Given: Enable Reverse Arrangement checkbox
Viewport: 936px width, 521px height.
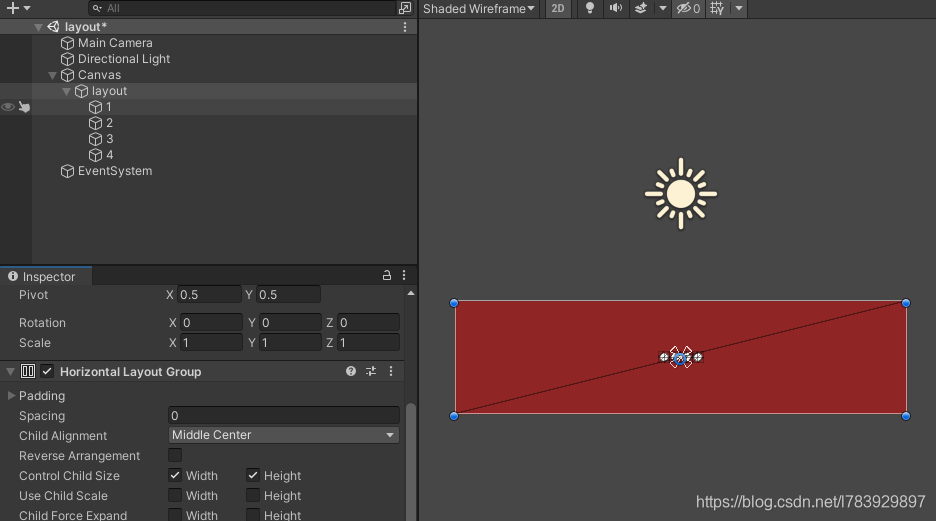Looking at the screenshot, I should [x=175, y=455].
